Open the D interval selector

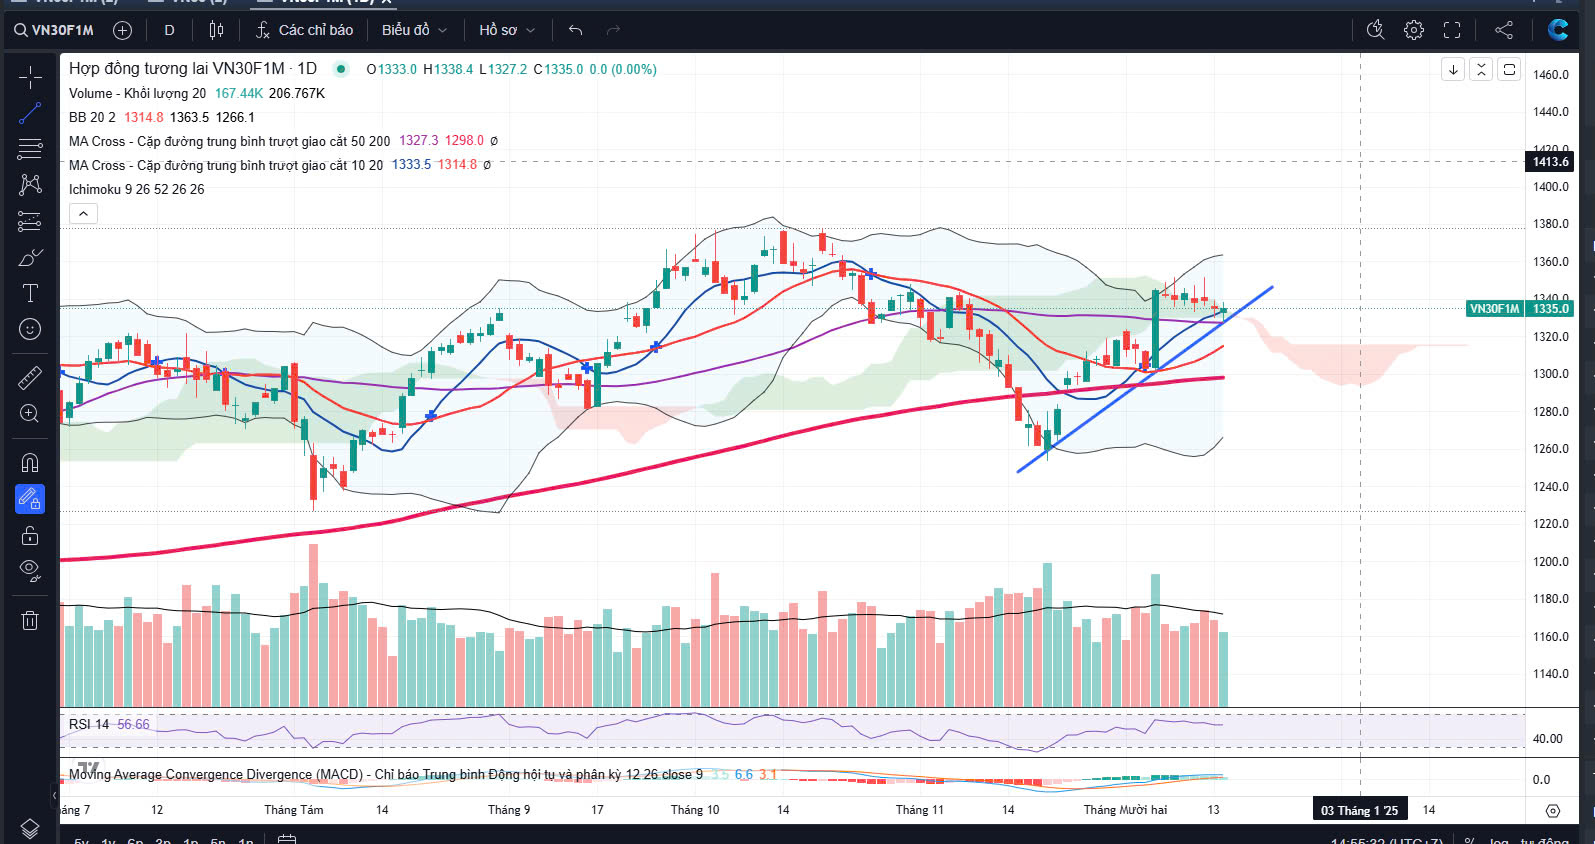click(x=169, y=30)
